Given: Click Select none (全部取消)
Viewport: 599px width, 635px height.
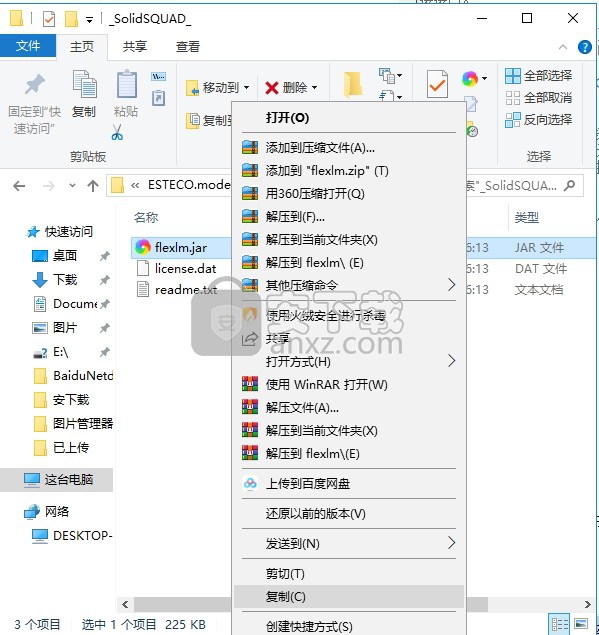Looking at the screenshot, I should [x=539, y=98].
